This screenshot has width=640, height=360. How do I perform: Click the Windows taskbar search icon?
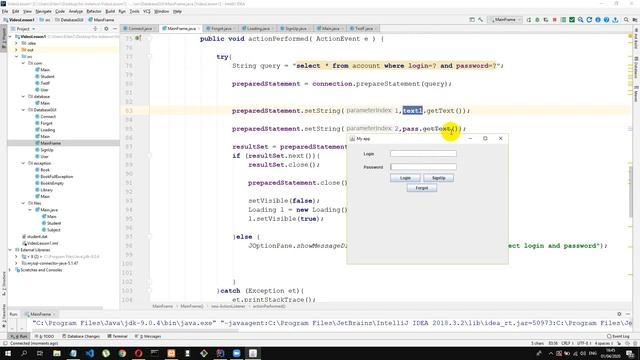coord(24,353)
